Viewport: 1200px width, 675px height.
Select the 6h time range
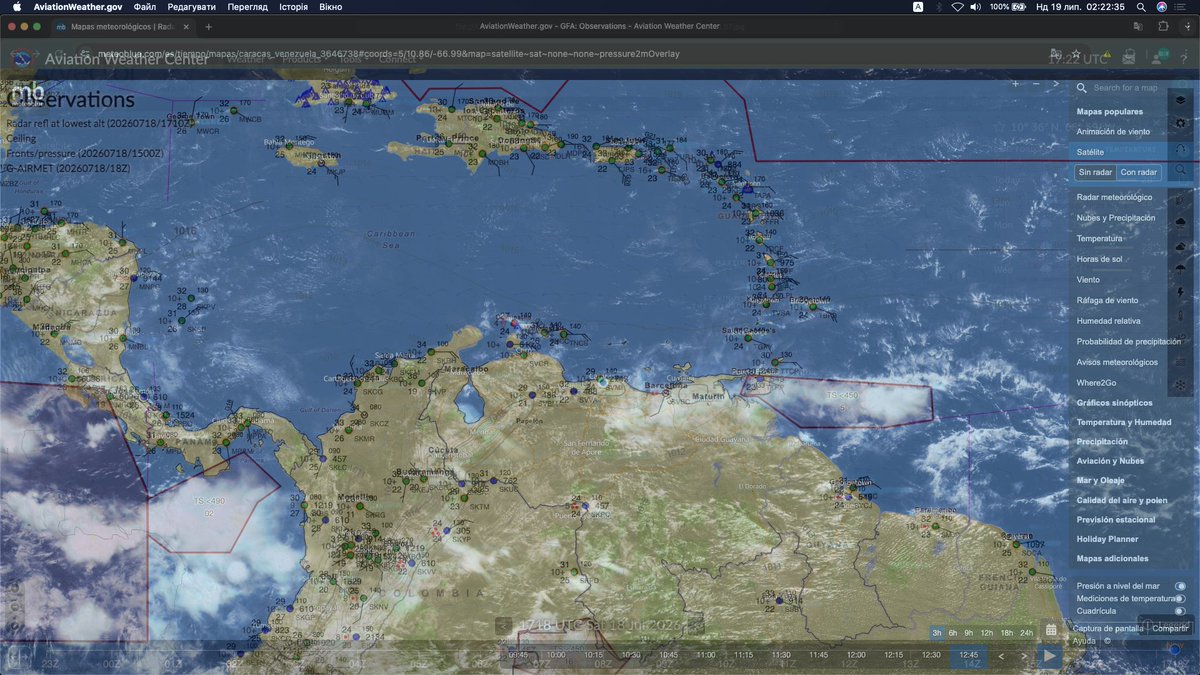(953, 632)
